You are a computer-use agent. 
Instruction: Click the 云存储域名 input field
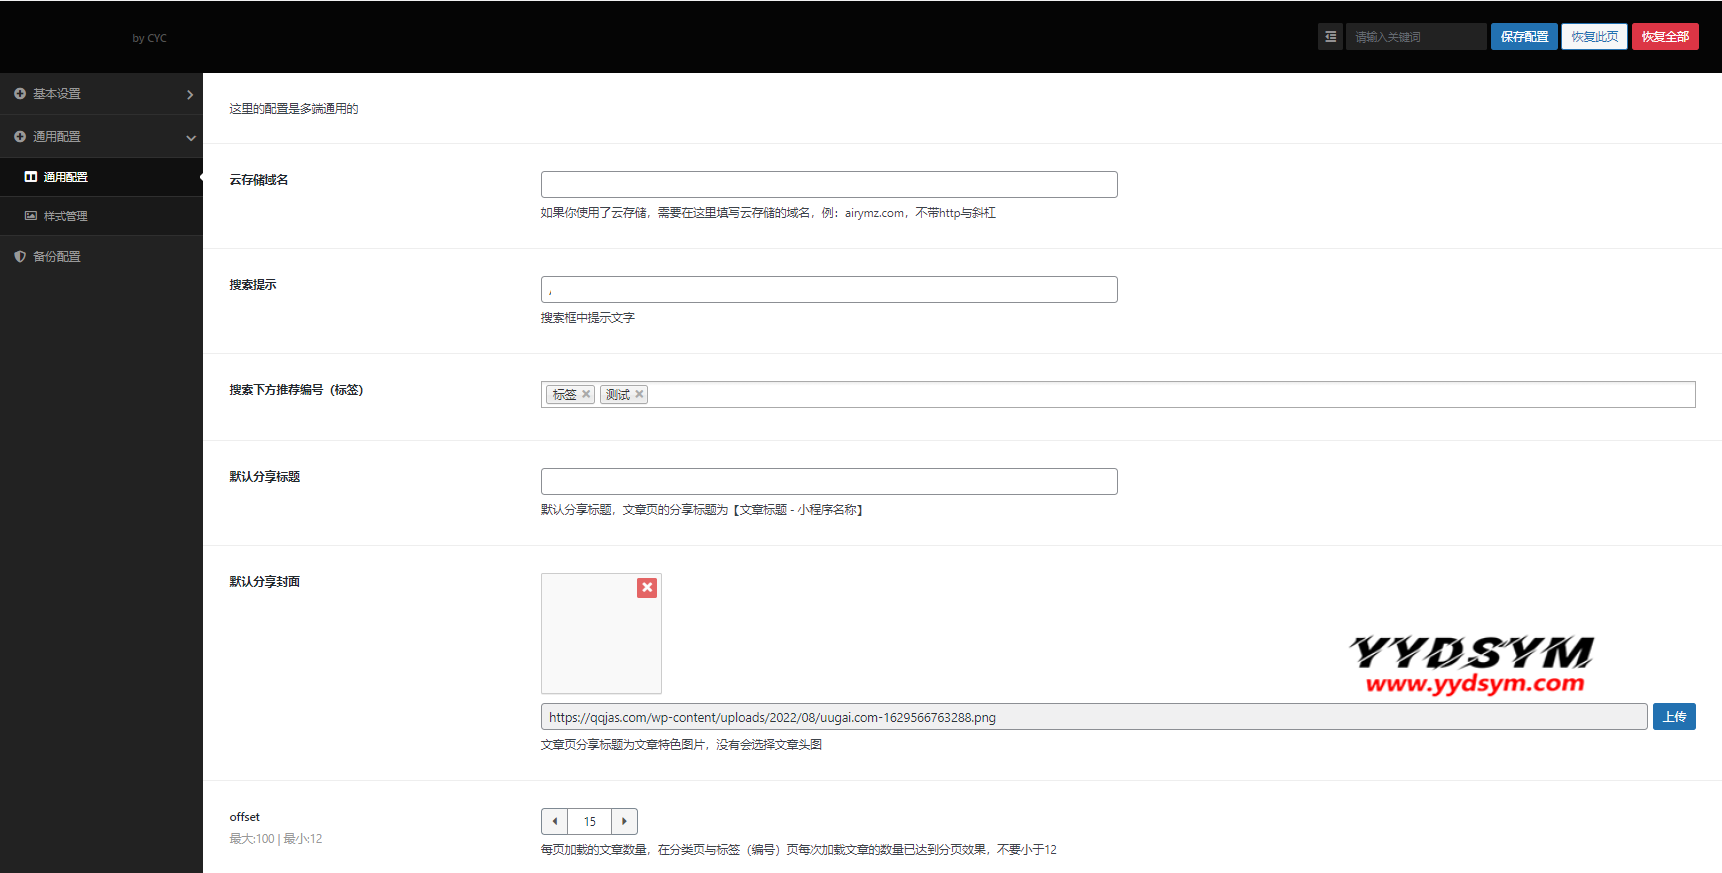(x=828, y=184)
